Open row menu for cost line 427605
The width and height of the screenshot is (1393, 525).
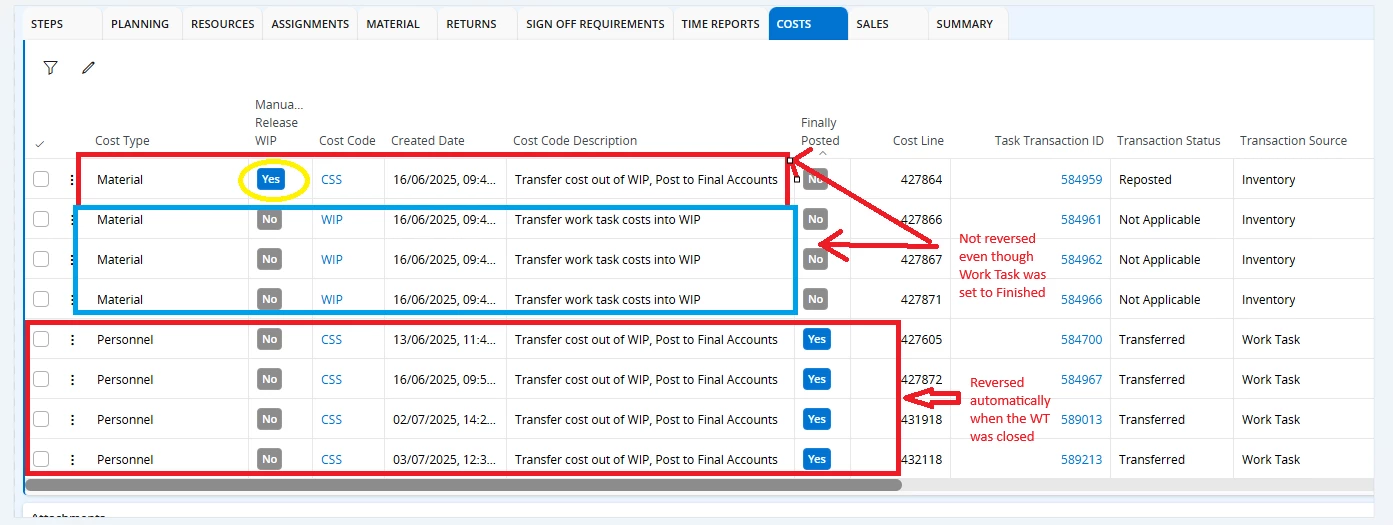(72, 340)
